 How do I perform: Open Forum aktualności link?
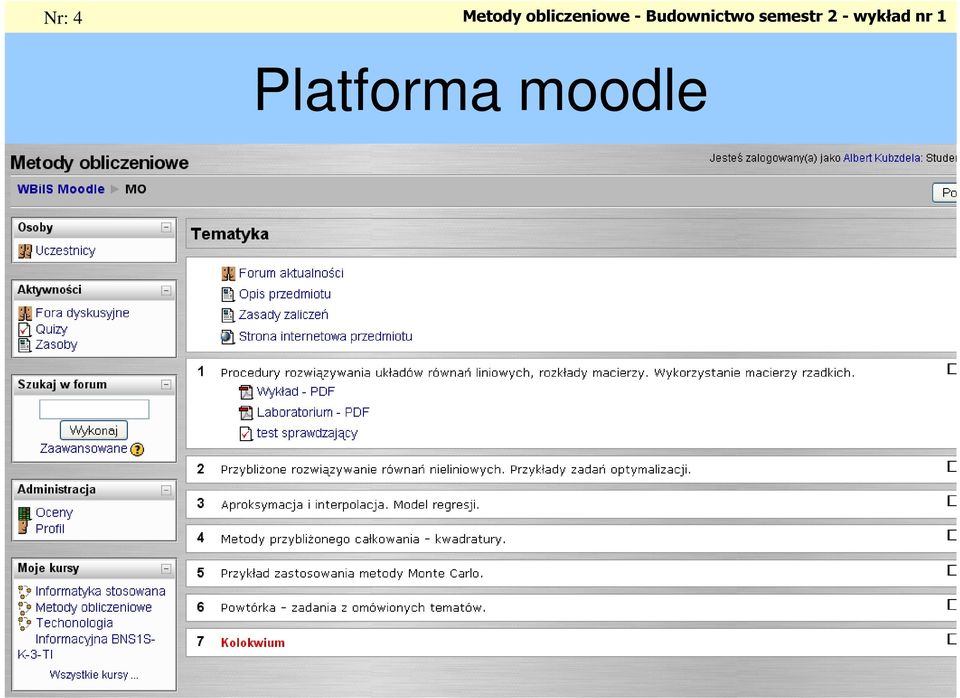[x=291, y=273]
